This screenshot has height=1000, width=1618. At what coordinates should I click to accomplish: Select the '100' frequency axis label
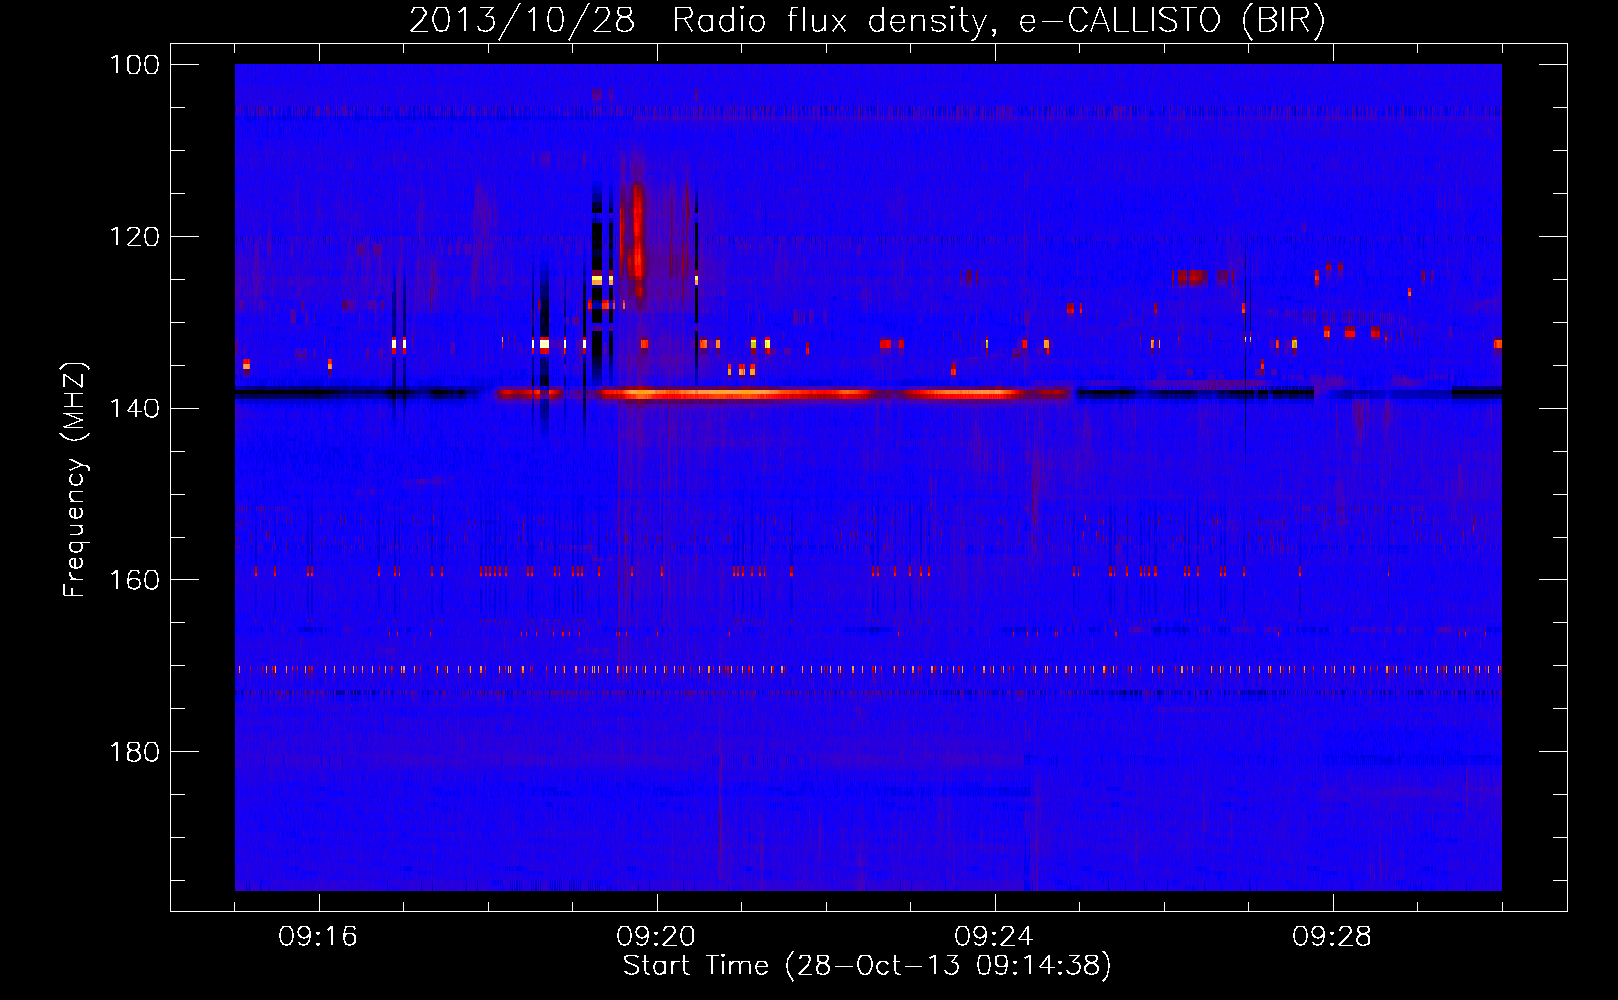pos(135,65)
